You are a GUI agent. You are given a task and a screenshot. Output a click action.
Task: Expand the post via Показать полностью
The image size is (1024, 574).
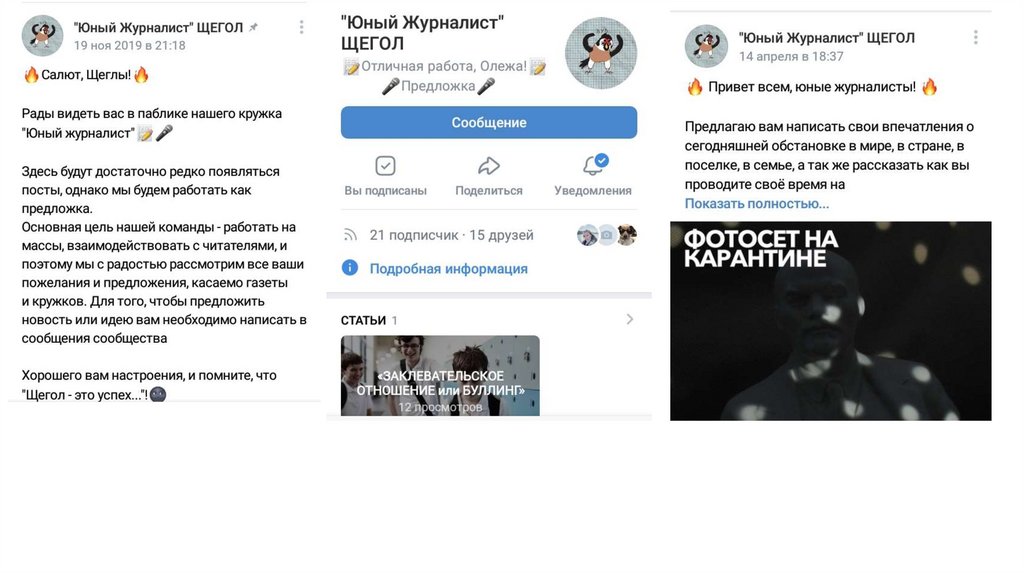click(x=756, y=204)
